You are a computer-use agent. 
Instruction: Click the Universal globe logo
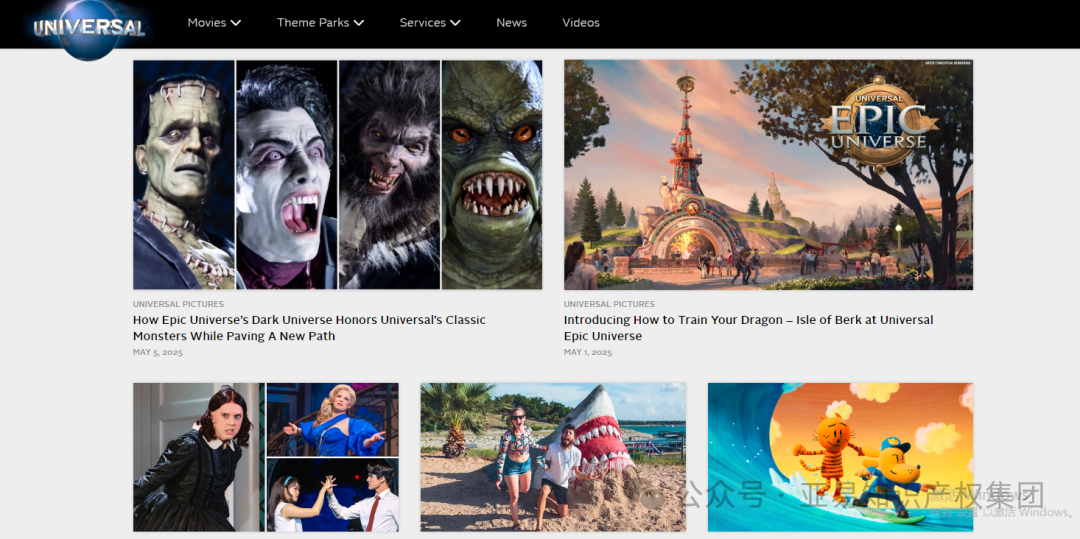[89, 27]
